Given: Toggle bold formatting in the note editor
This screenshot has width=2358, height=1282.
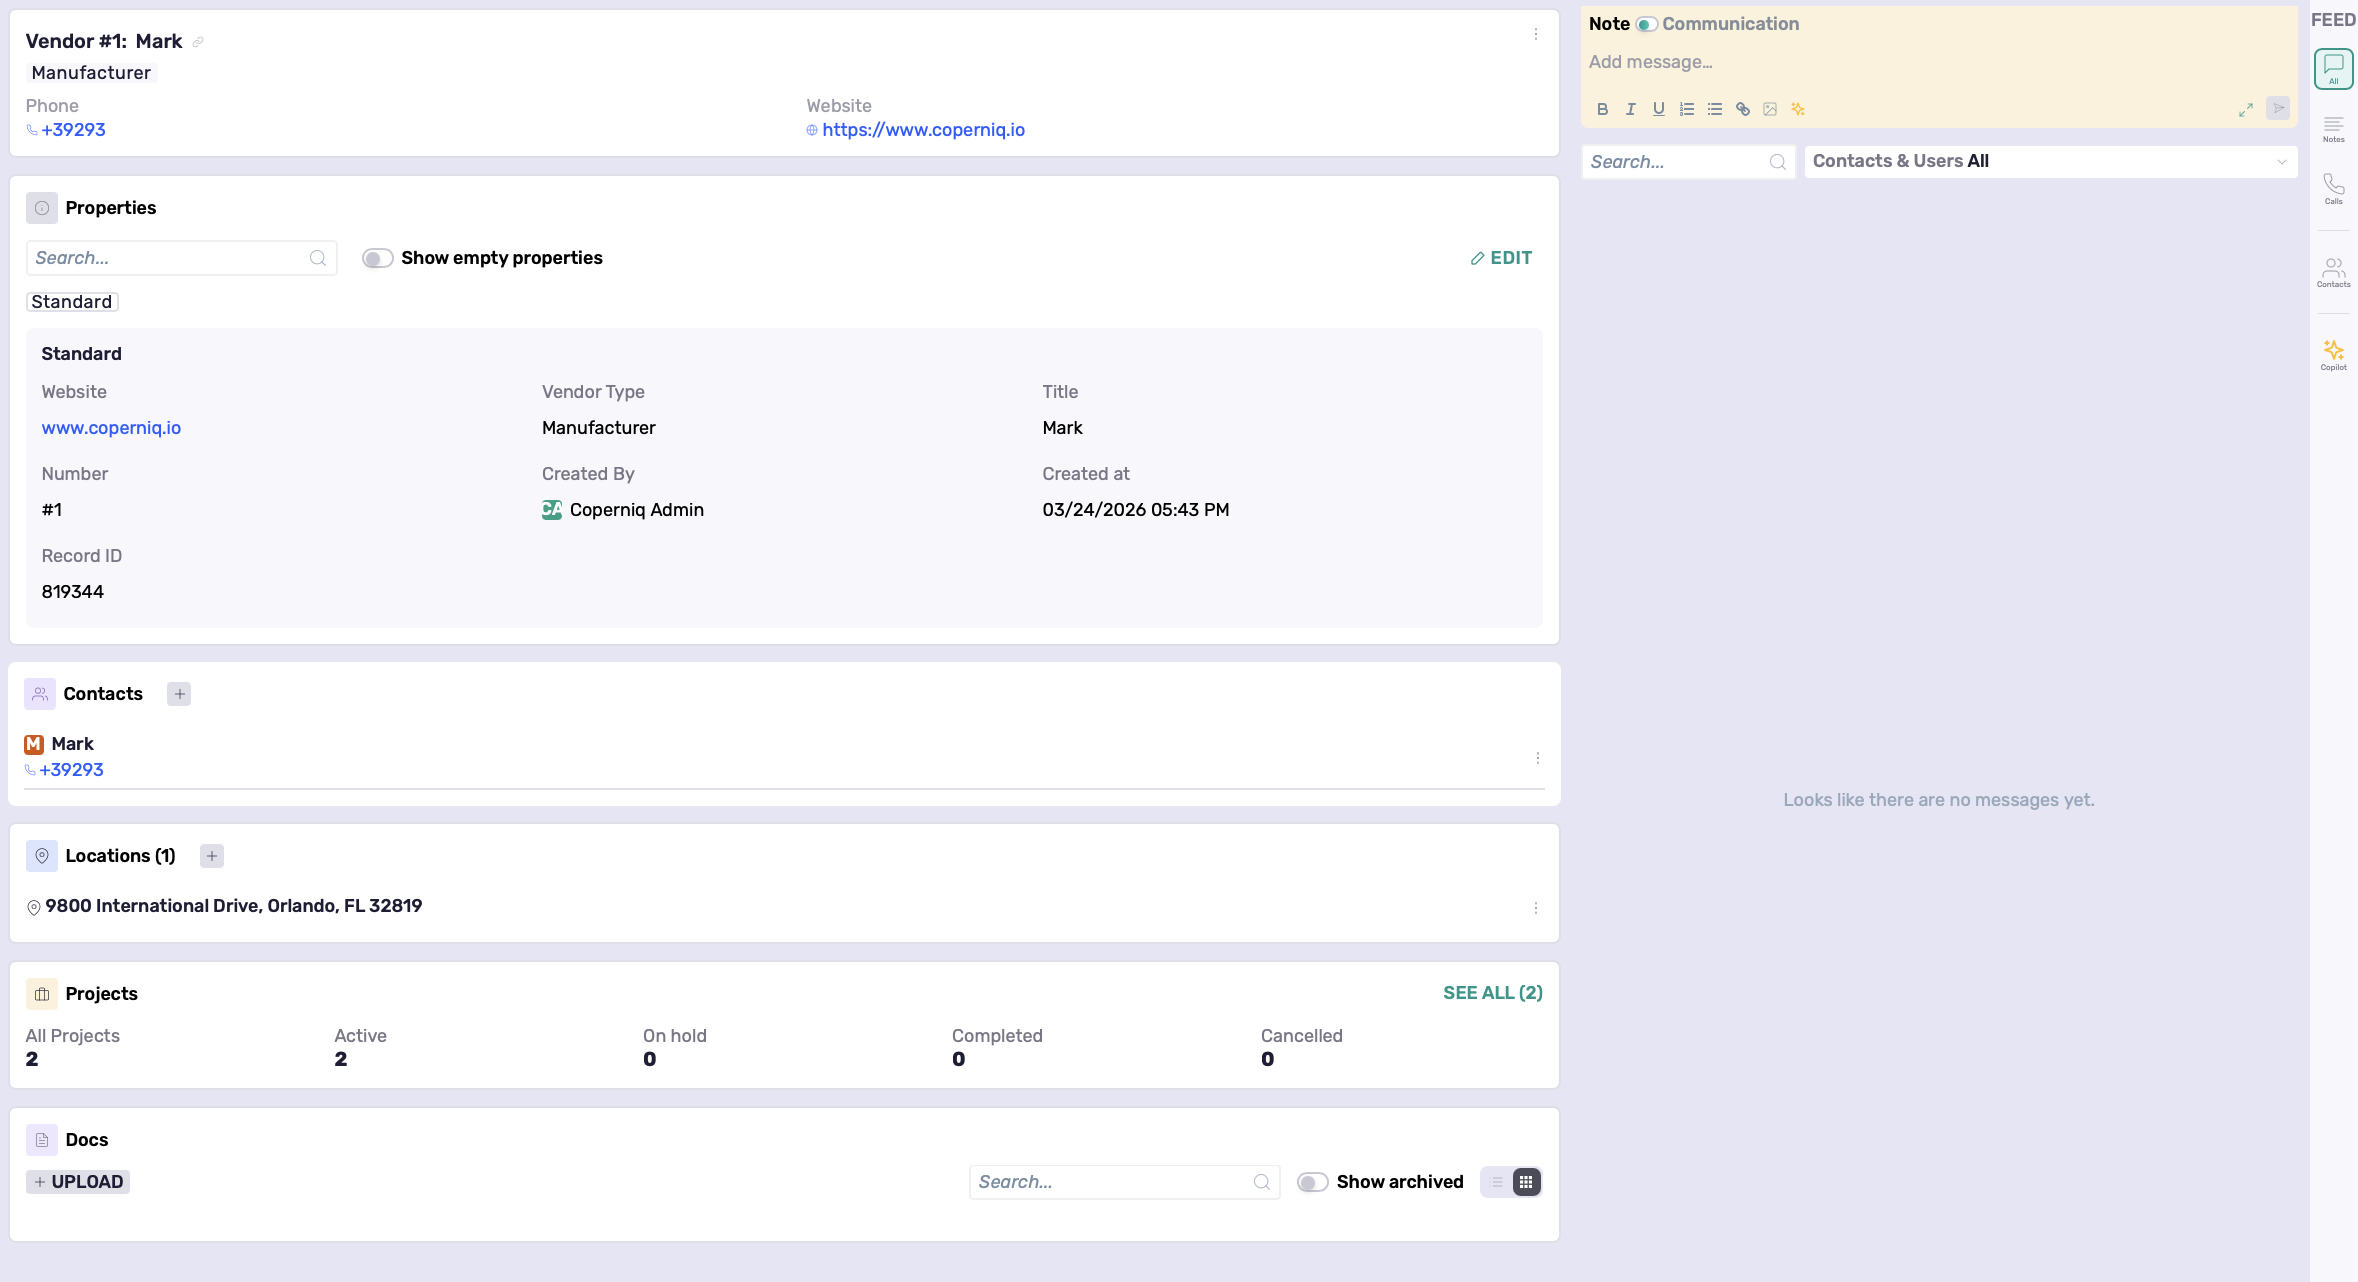Looking at the screenshot, I should [x=1602, y=109].
